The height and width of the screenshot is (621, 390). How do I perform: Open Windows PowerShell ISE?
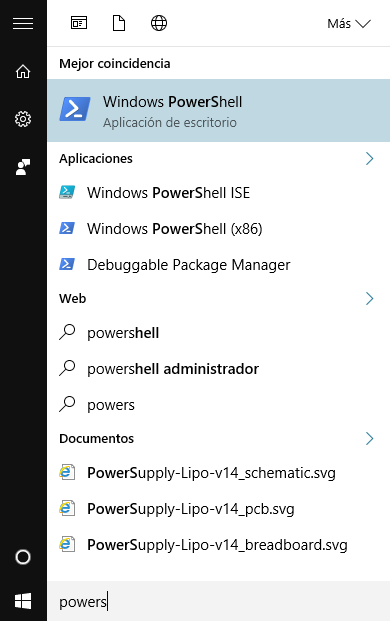pos(219,193)
